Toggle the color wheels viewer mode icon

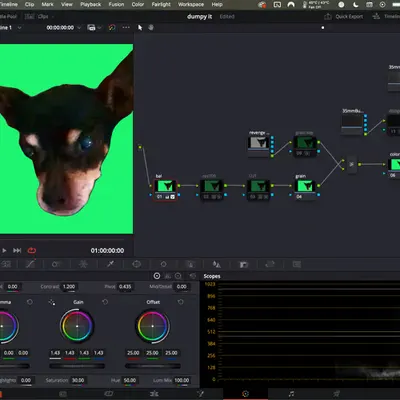(x=112, y=28)
